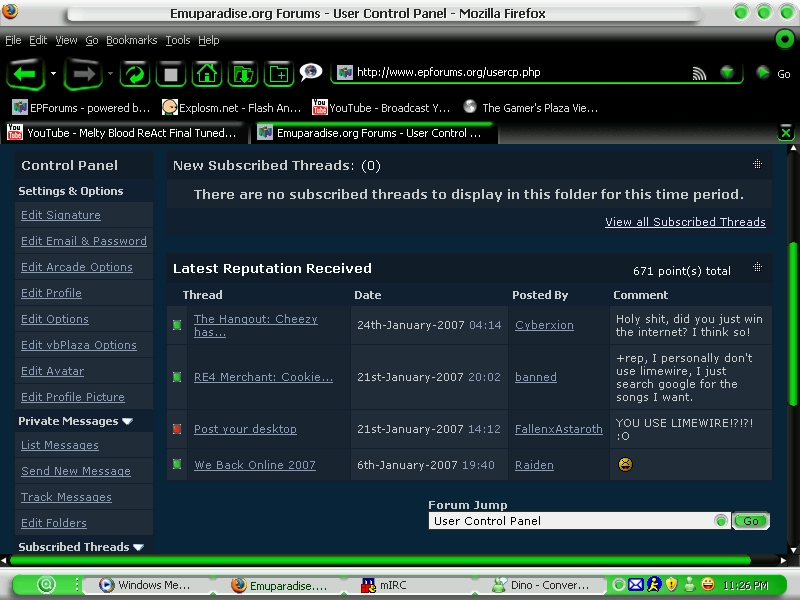Click the green Start button on taskbar
The image size is (800, 600).
click(x=46, y=584)
